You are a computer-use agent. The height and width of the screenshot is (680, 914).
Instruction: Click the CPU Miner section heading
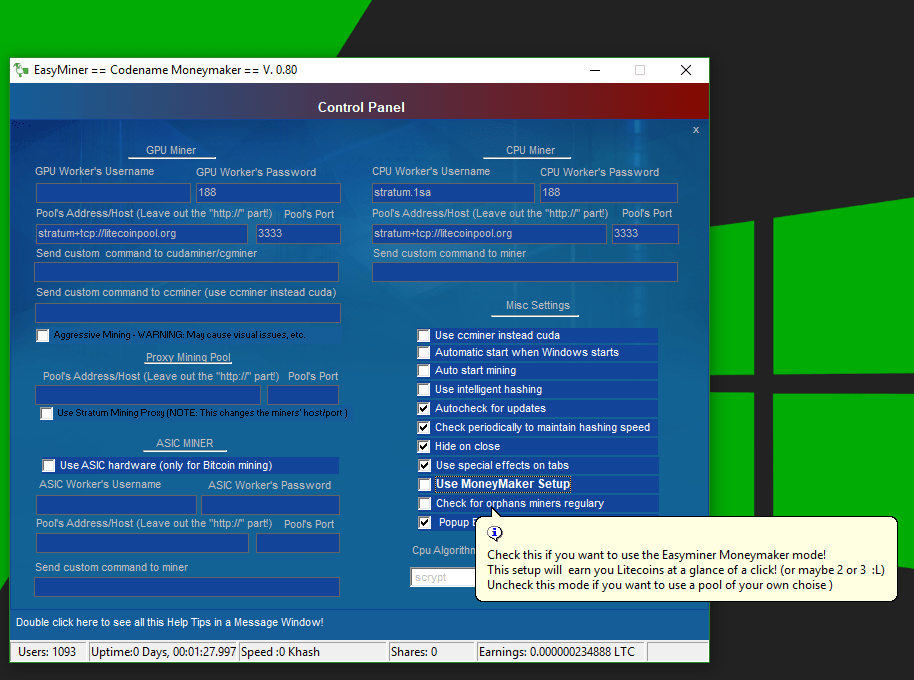530,150
